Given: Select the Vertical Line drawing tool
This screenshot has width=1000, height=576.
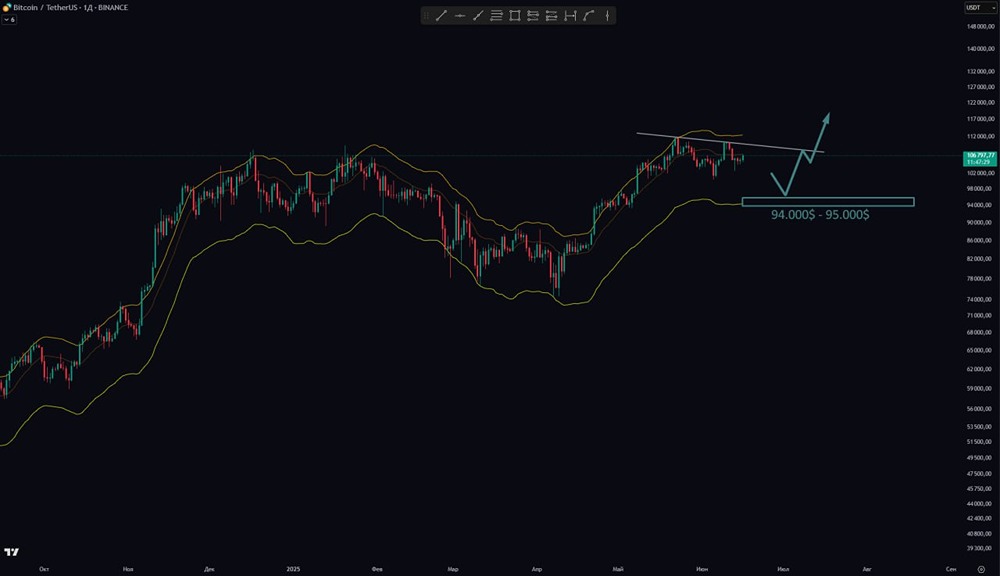Looking at the screenshot, I should (x=607, y=16).
